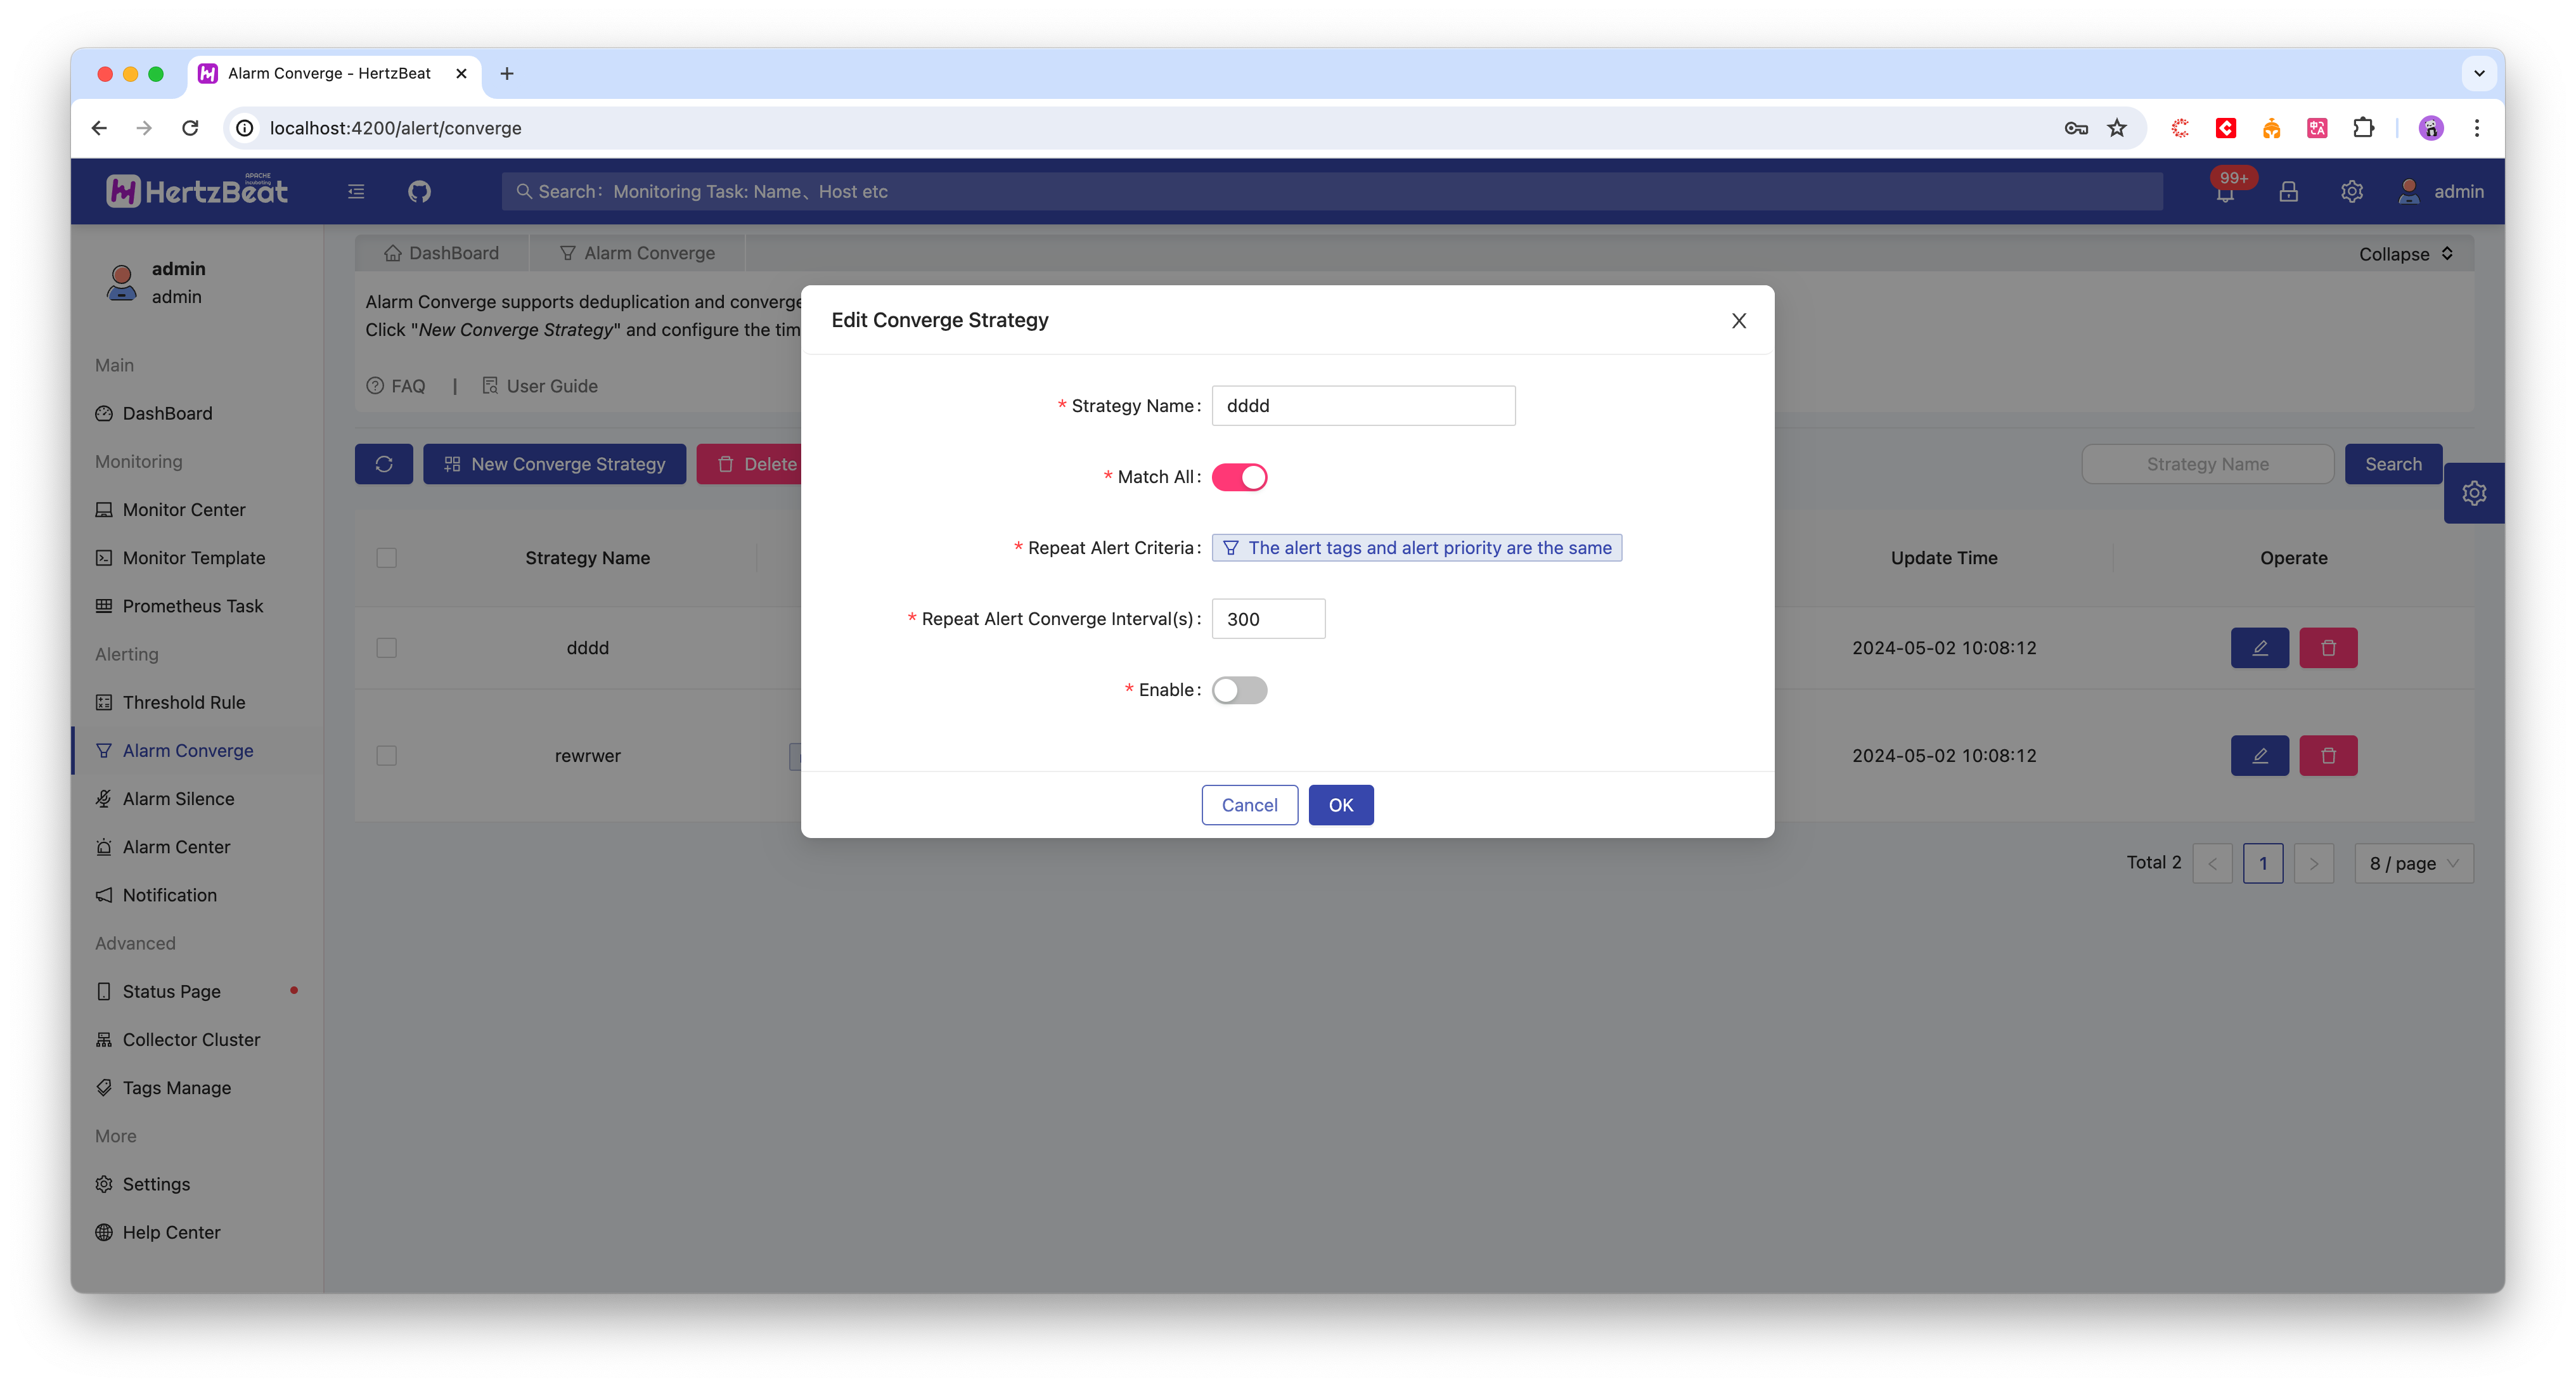The image size is (2576, 1387).
Task: Go to next page of results
Action: click(2313, 863)
